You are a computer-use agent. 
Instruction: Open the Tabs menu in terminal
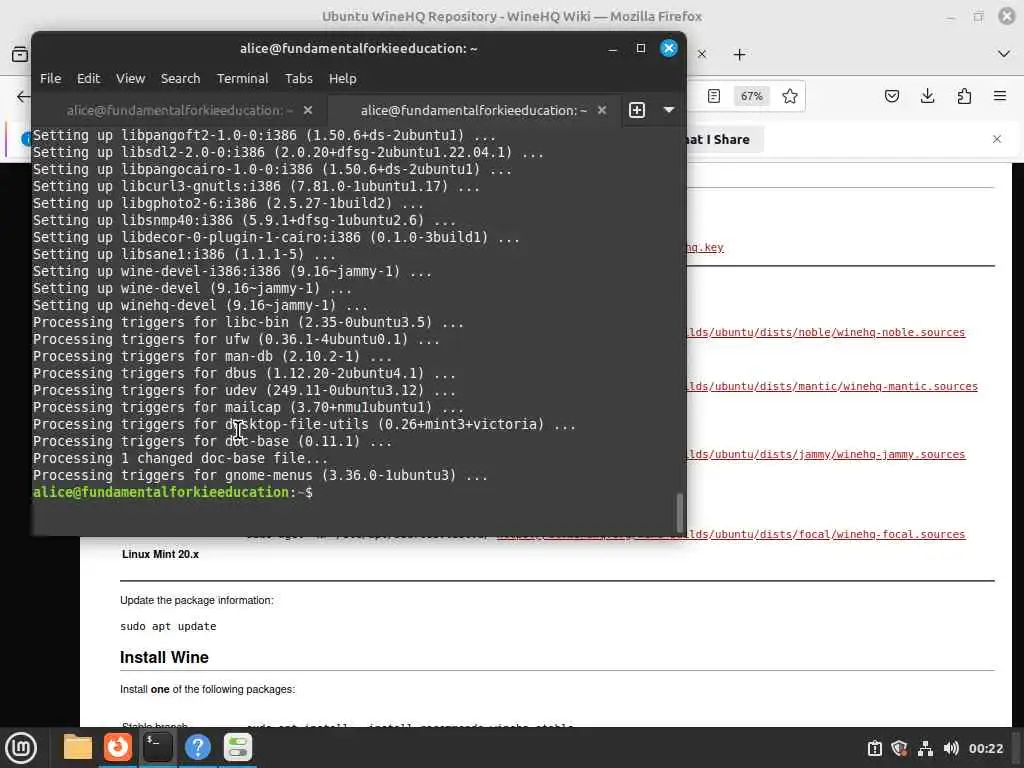(x=298, y=78)
